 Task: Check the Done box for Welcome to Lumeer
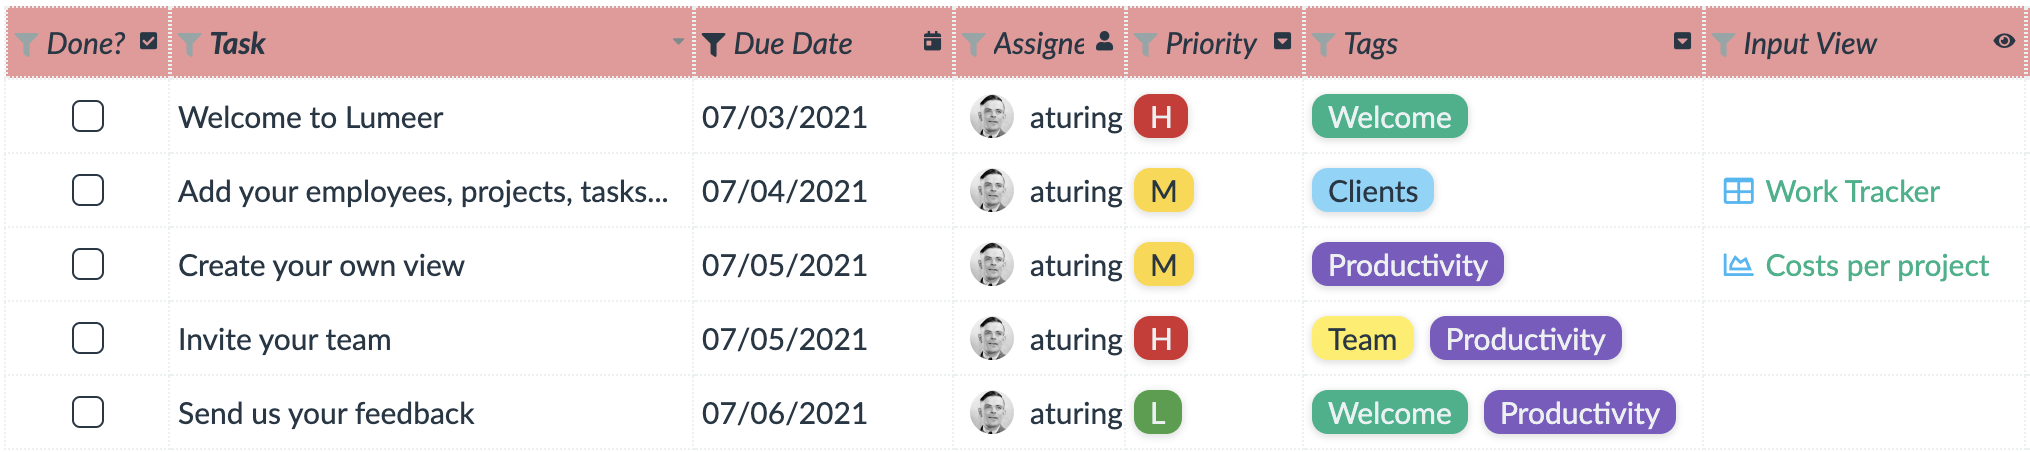(88, 116)
